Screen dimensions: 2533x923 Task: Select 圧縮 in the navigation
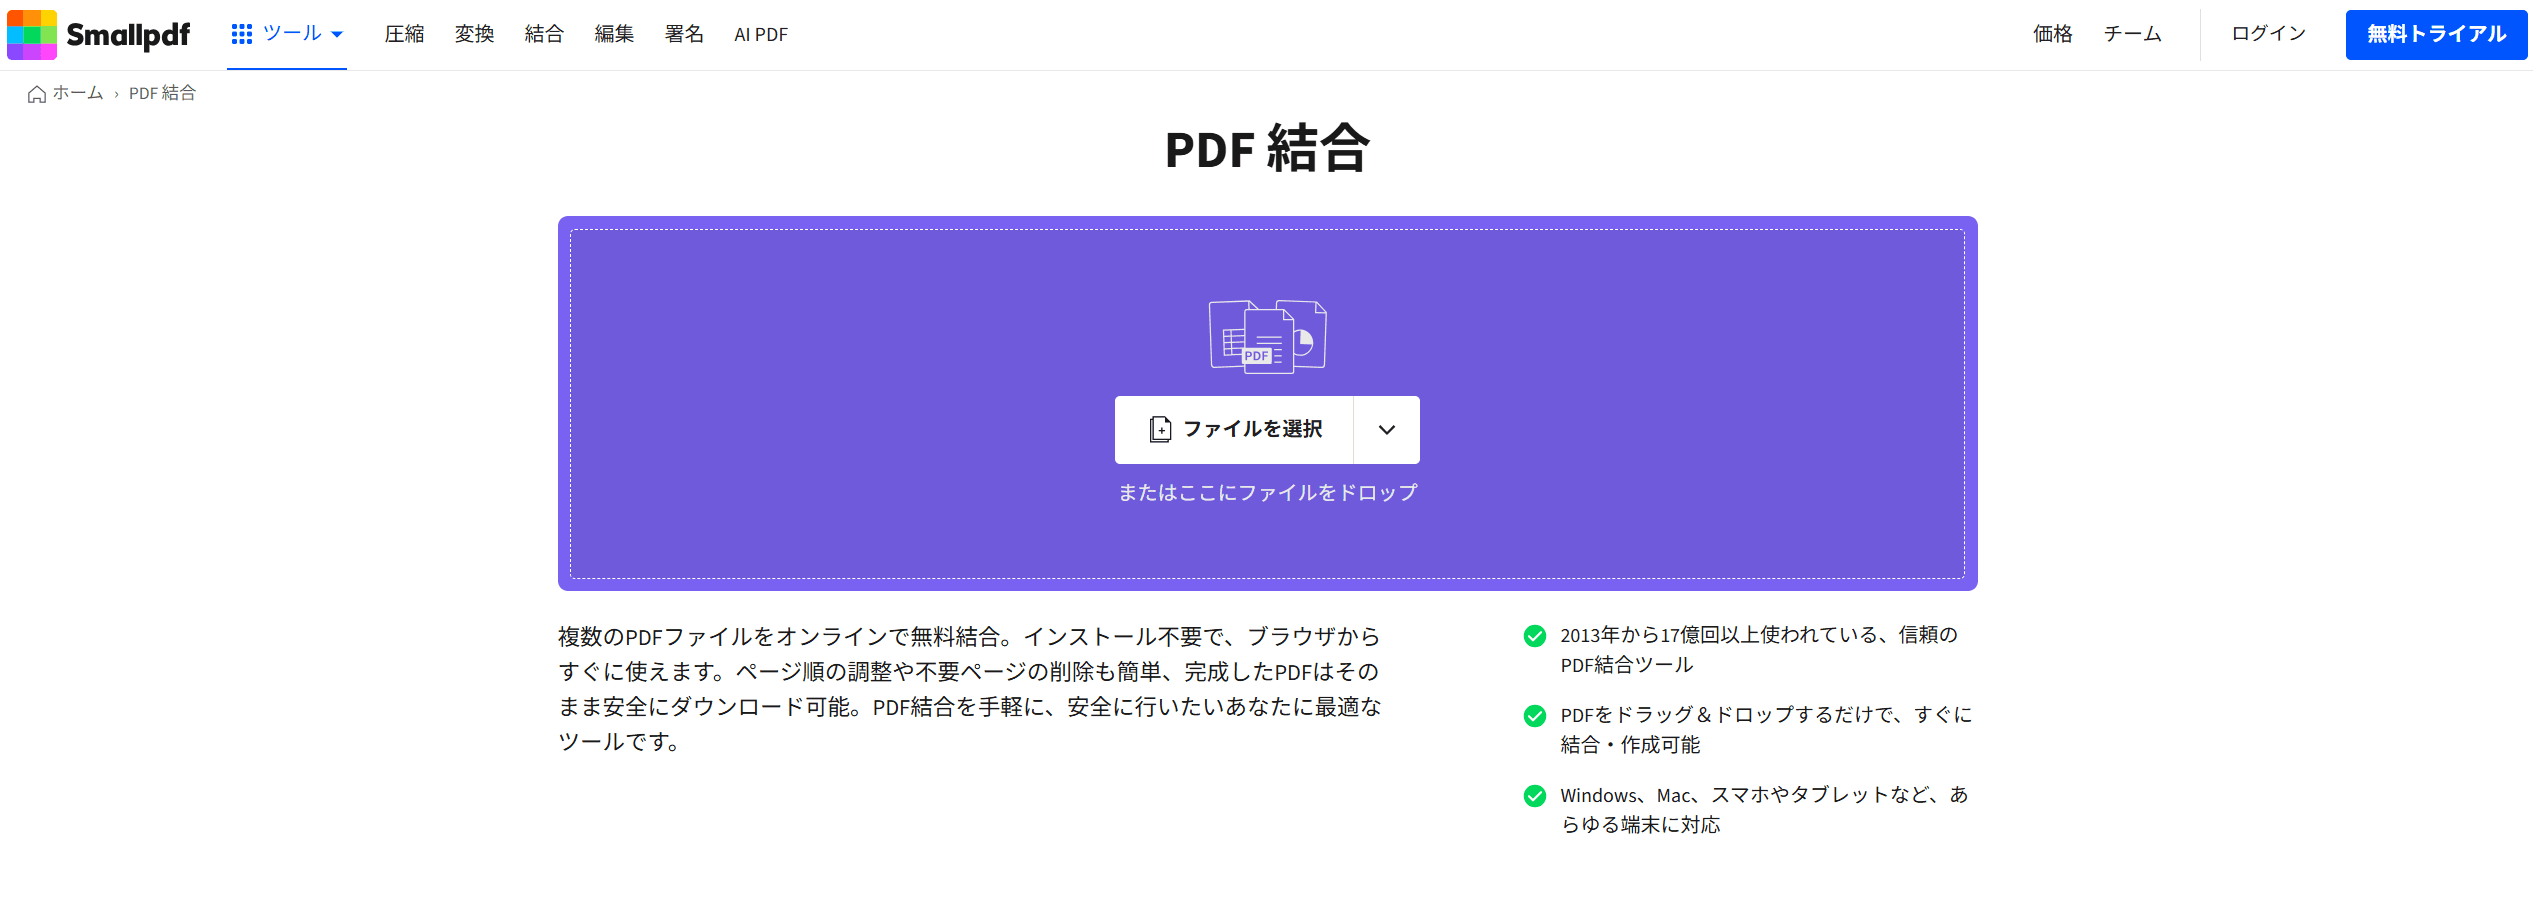tap(404, 33)
